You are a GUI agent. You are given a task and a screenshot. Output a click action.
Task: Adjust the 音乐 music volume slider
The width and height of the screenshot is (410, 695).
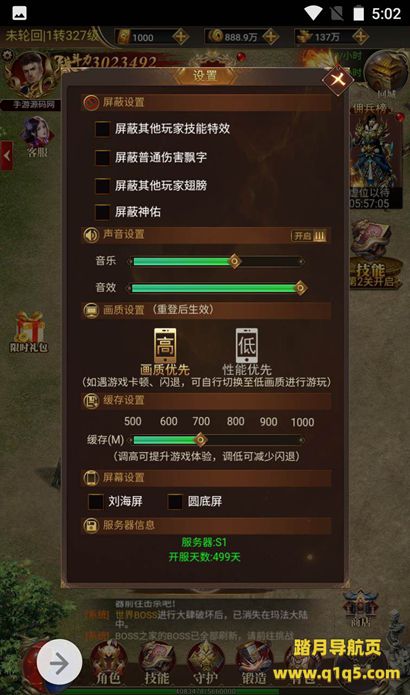(x=216, y=262)
